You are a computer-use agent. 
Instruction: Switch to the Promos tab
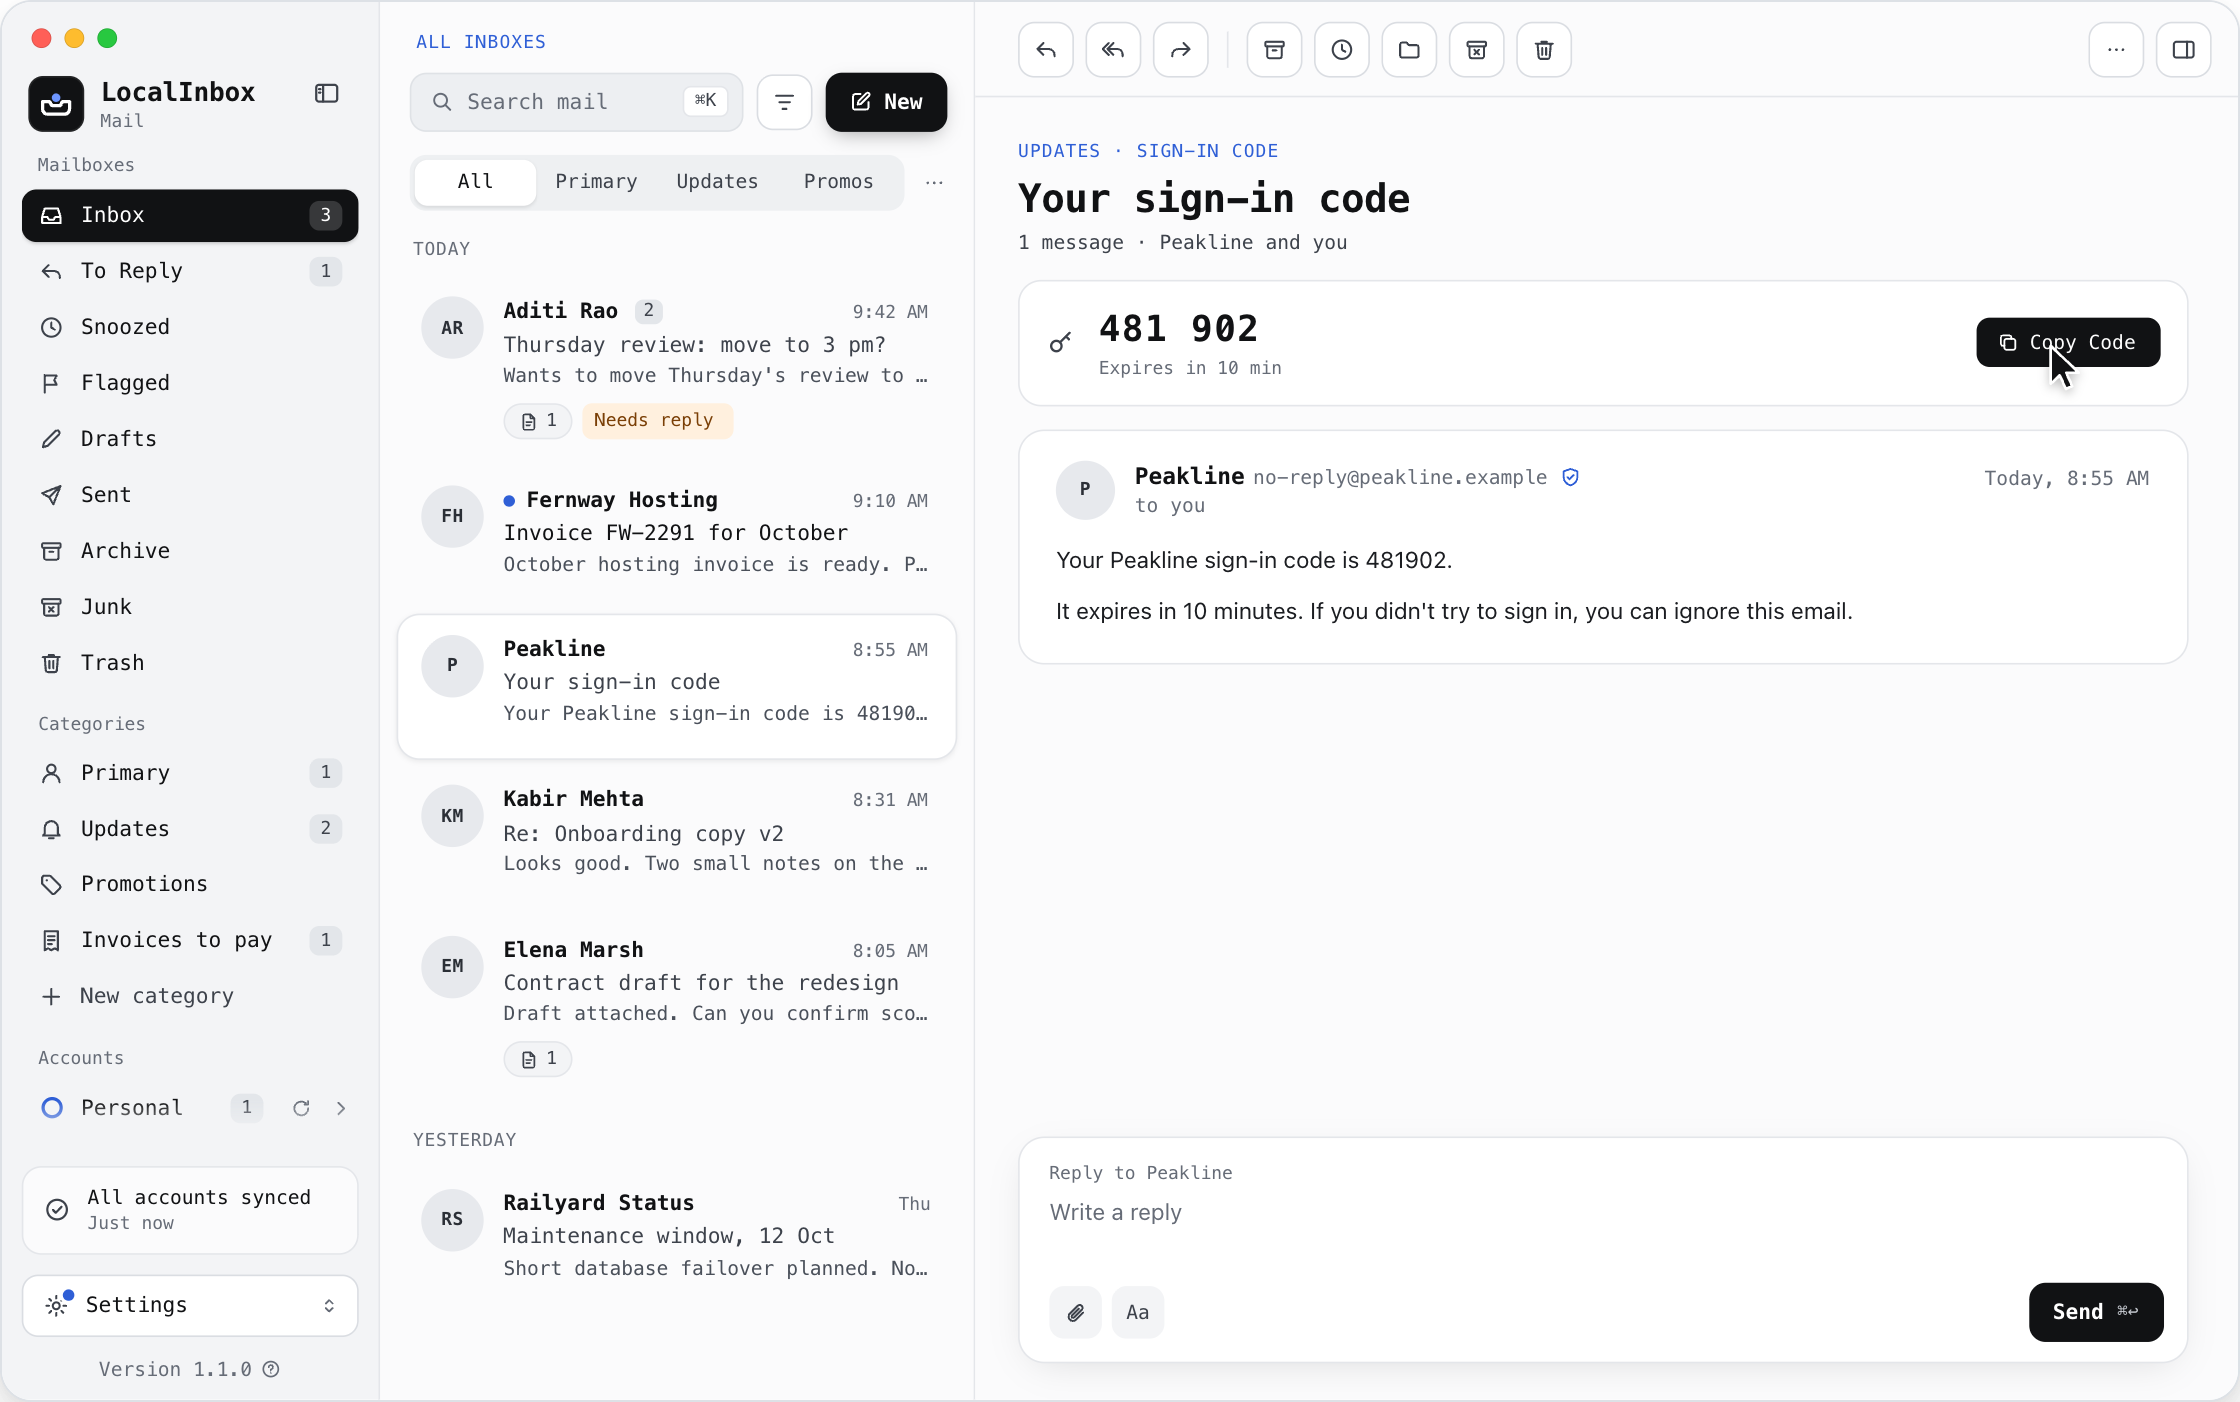838,182
